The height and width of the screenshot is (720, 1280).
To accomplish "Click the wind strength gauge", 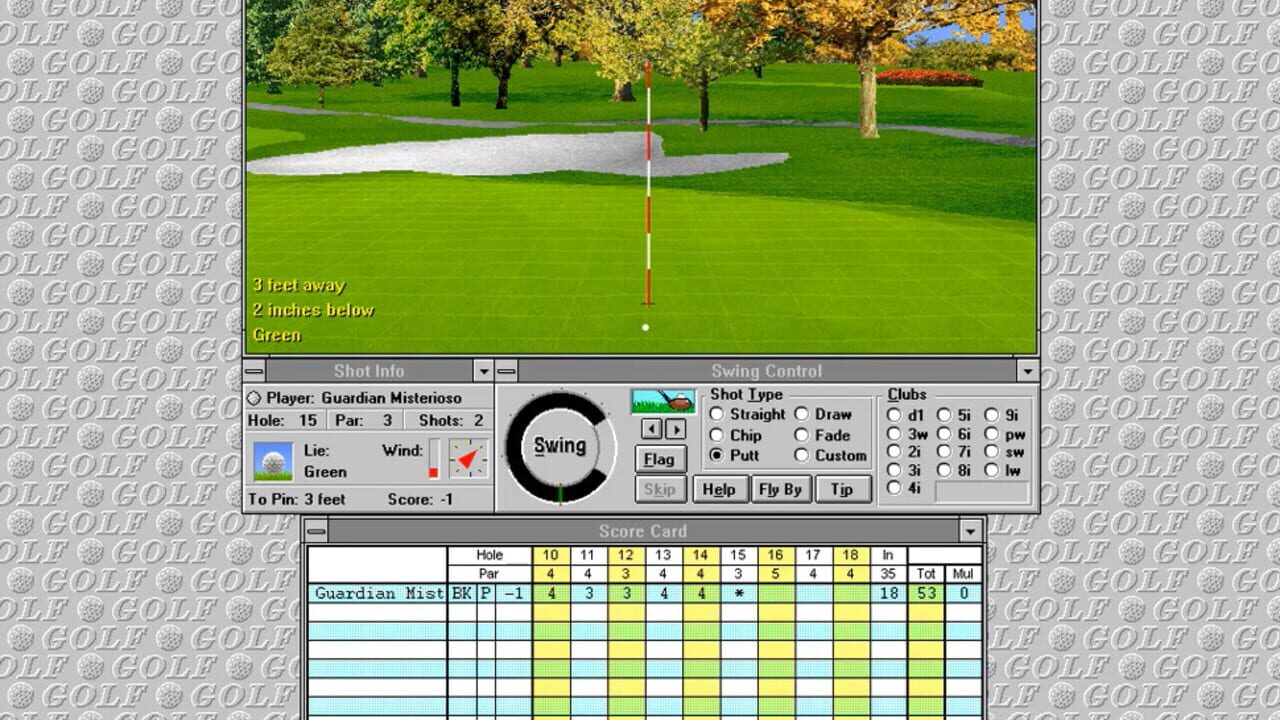I will tap(434, 459).
